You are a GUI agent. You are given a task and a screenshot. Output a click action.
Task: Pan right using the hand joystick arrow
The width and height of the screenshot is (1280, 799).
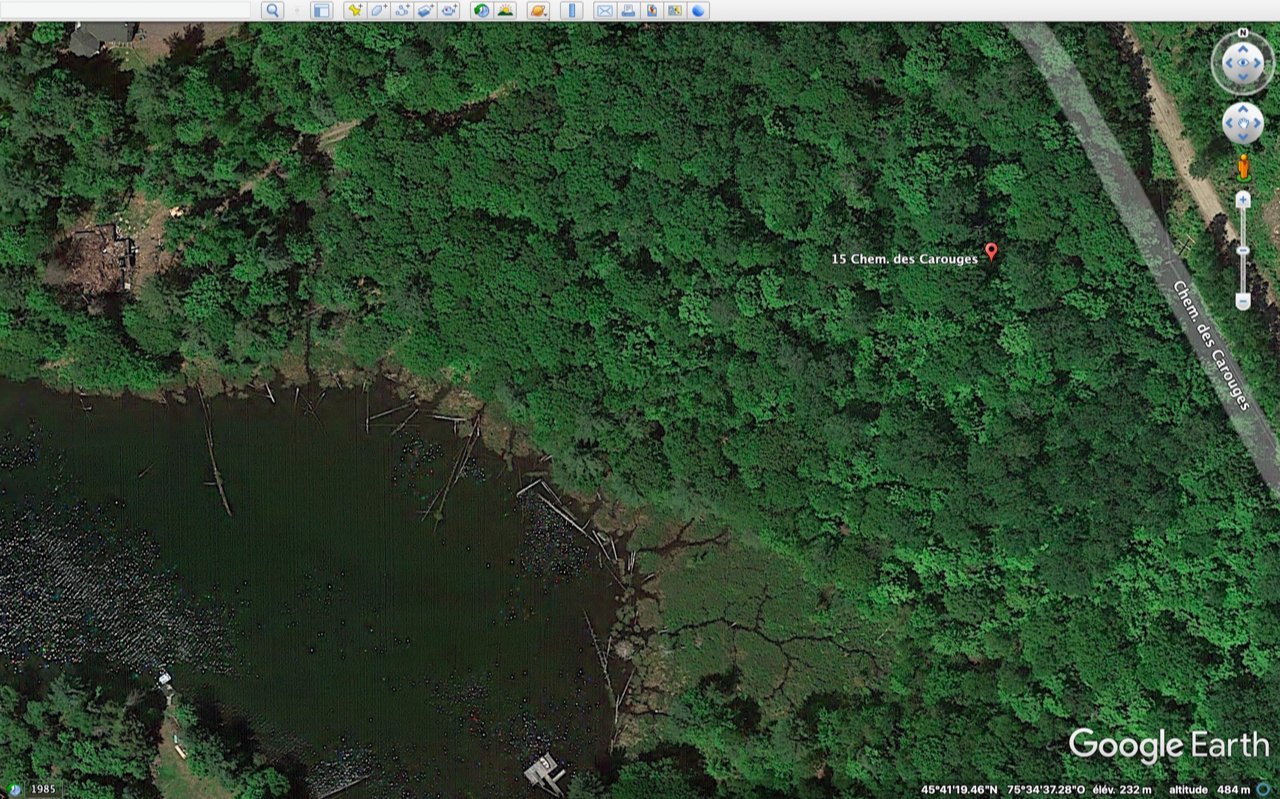(x=1256, y=123)
